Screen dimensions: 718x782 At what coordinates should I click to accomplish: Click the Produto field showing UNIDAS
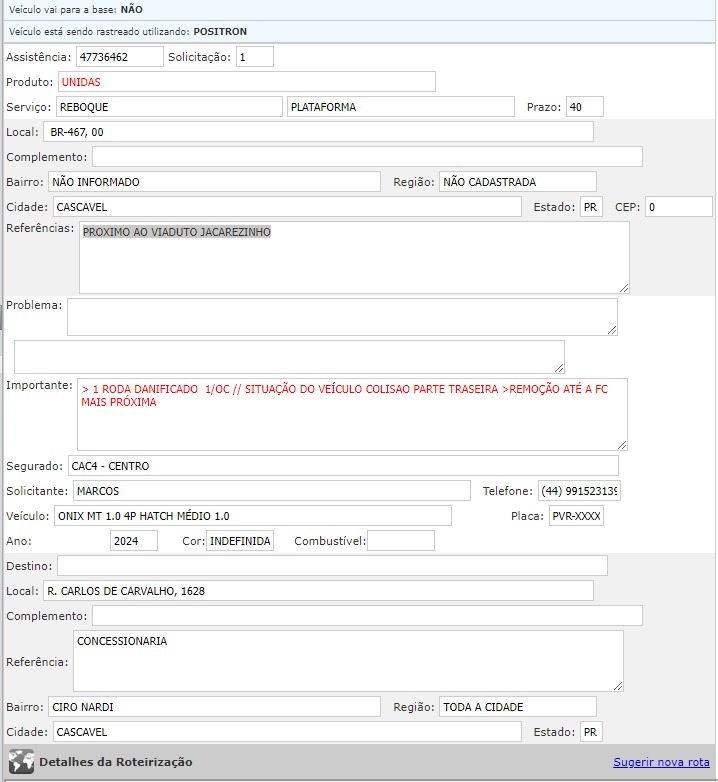click(246, 82)
